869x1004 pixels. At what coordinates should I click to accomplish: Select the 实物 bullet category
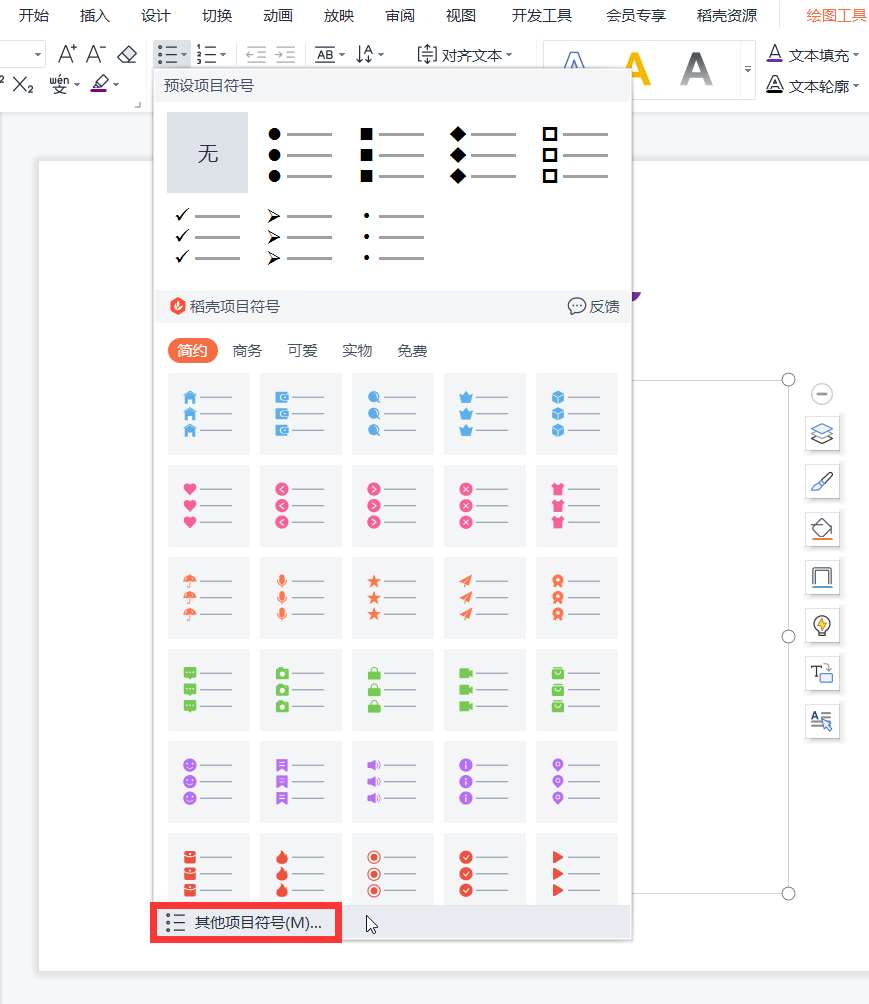pyautogui.click(x=357, y=350)
